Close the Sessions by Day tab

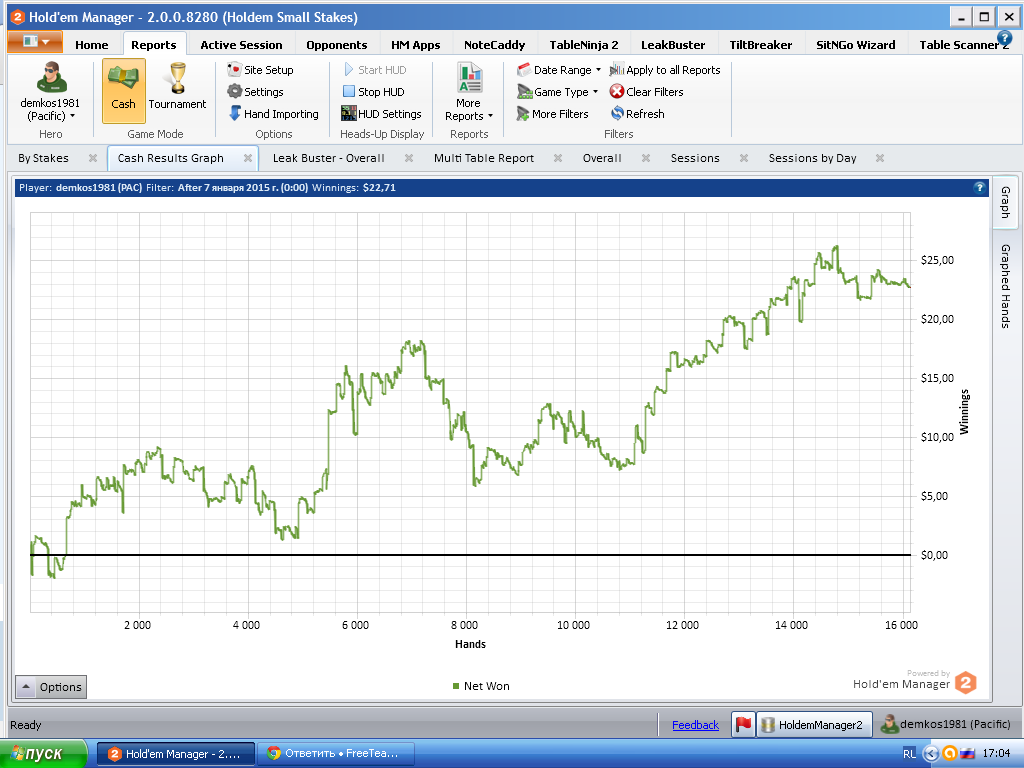click(x=880, y=158)
